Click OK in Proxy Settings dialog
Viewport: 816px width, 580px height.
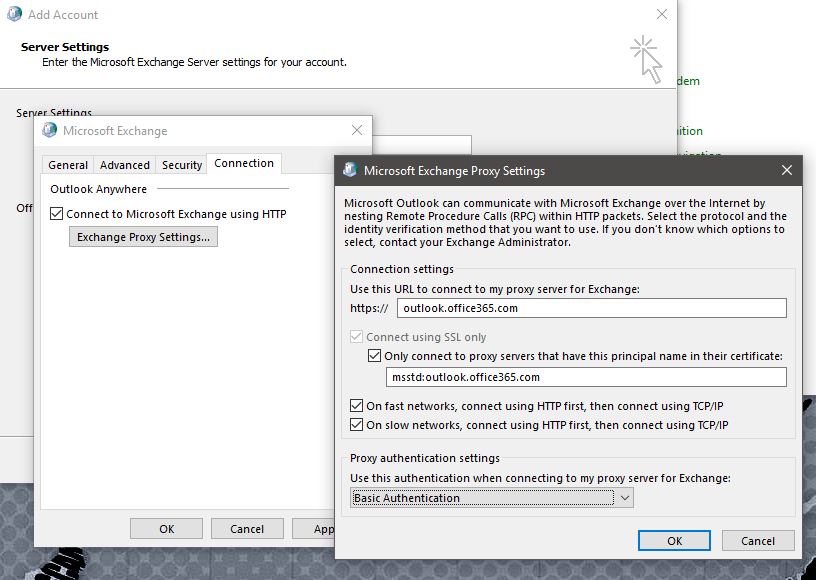[674, 540]
